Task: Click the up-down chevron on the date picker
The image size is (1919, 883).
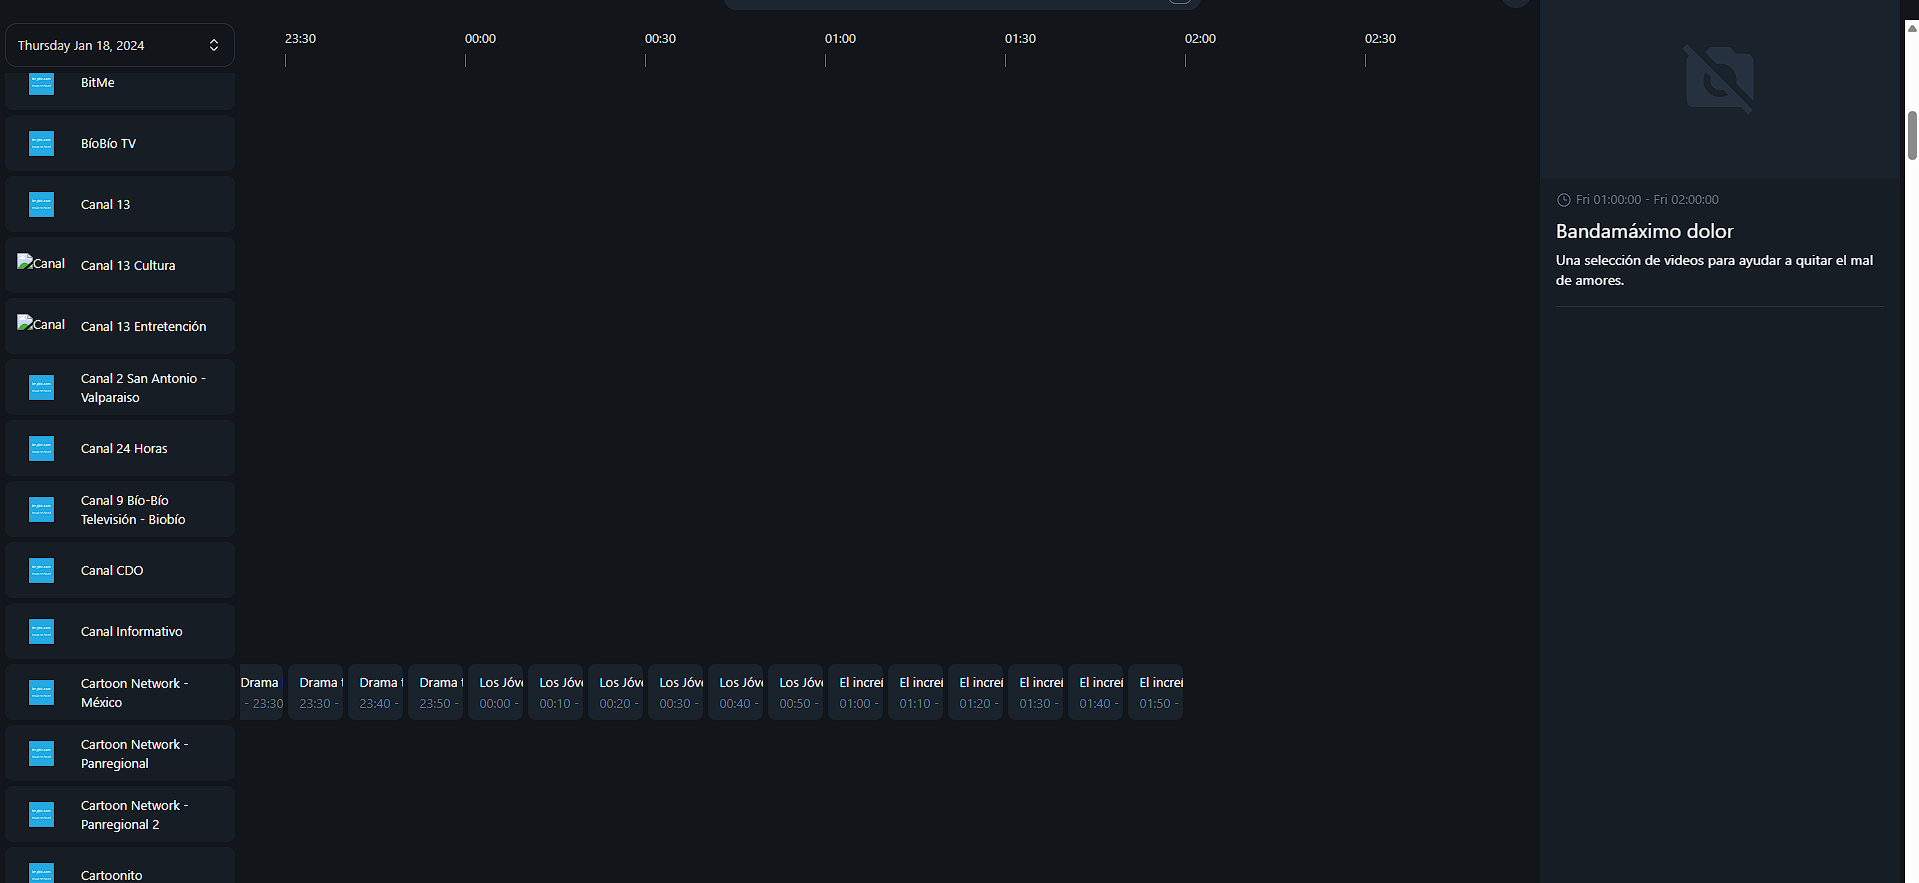Action: [x=214, y=45]
